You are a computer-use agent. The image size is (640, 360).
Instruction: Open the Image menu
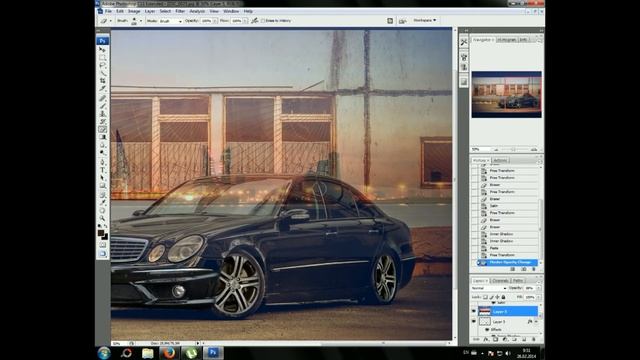pyautogui.click(x=134, y=11)
